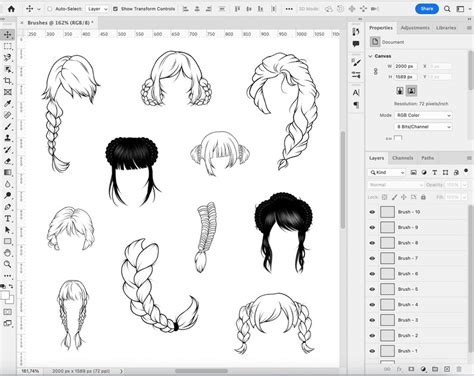This screenshot has width=474, height=376.
Task: Switch to the Channels tab
Action: (x=403, y=158)
